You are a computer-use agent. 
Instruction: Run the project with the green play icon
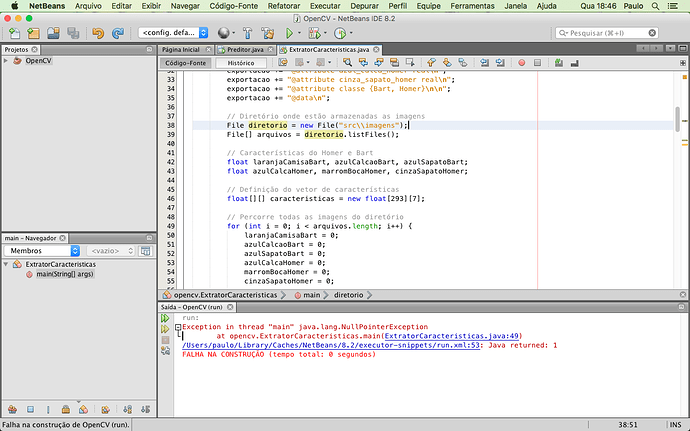pos(290,33)
